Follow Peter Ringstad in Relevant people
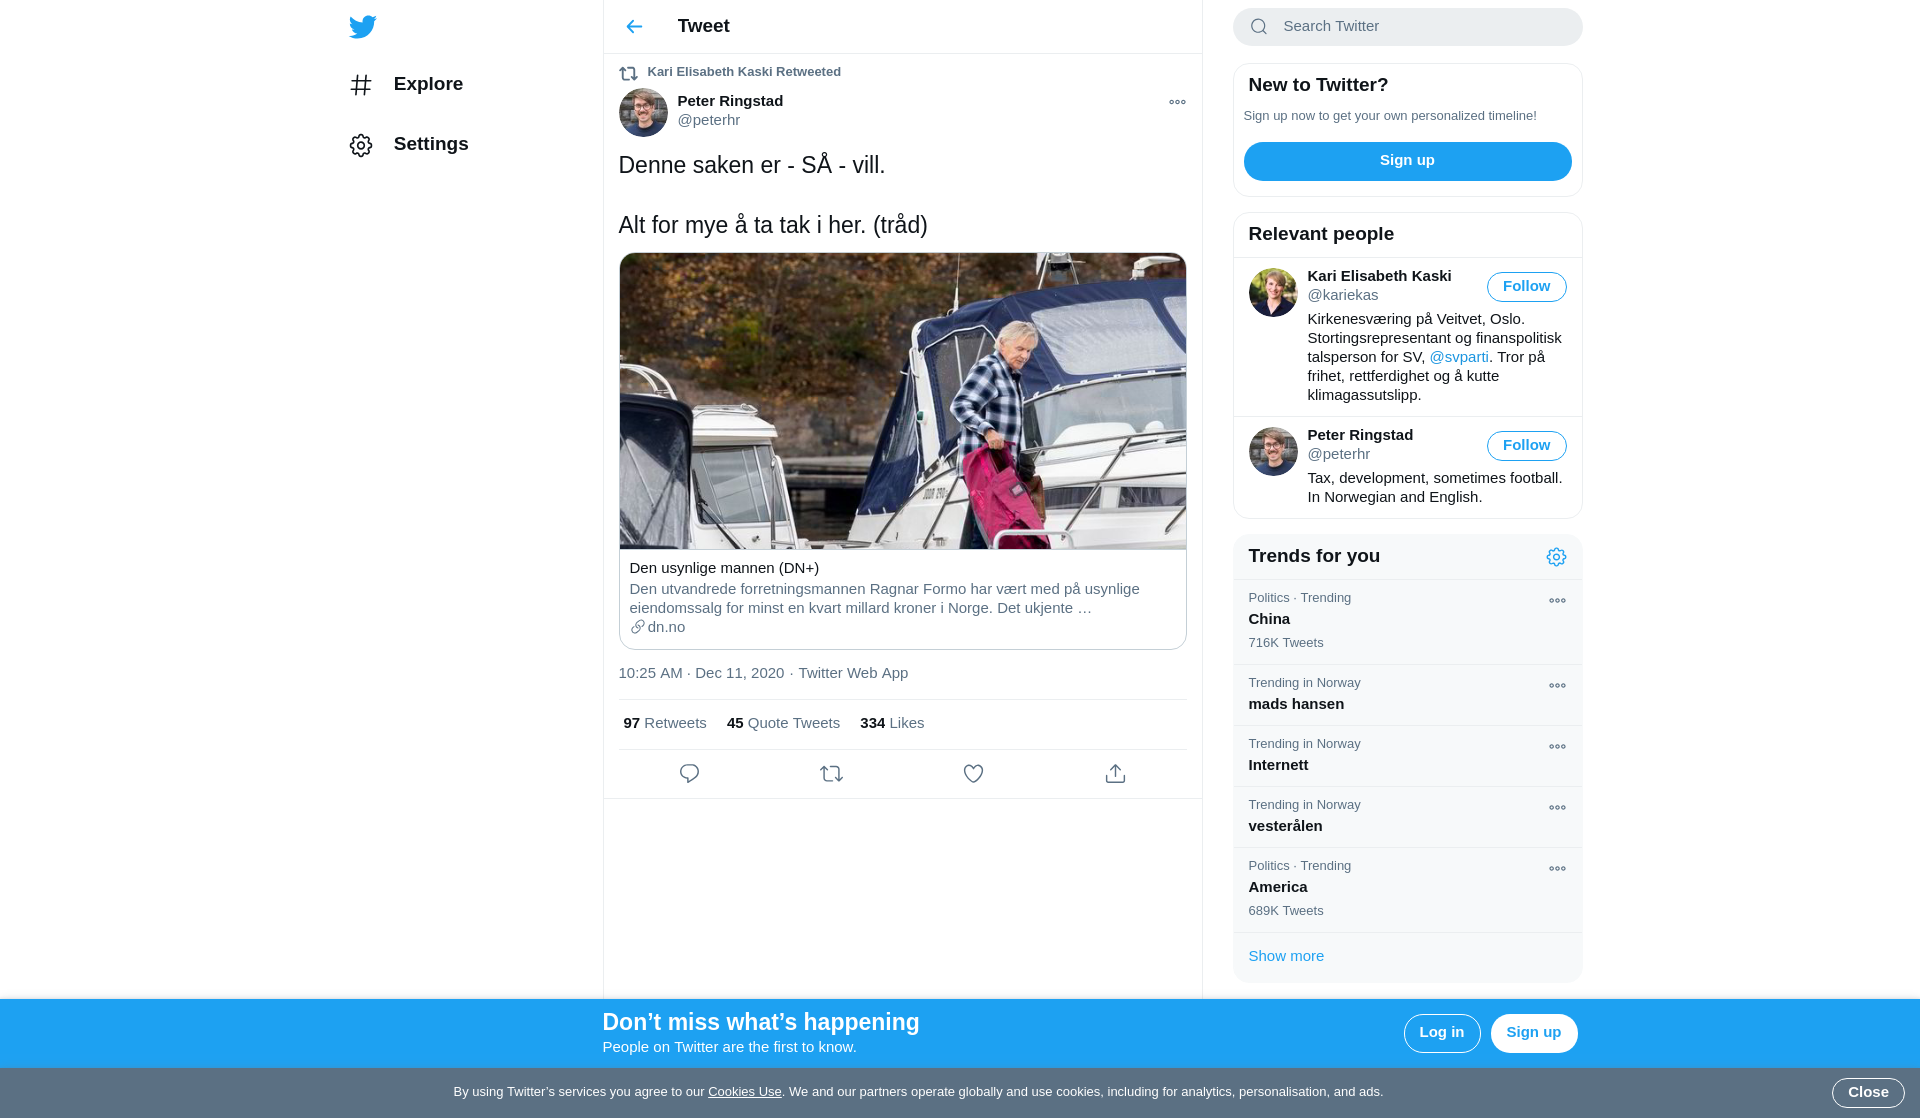The image size is (1920, 1118). tap(1526, 446)
